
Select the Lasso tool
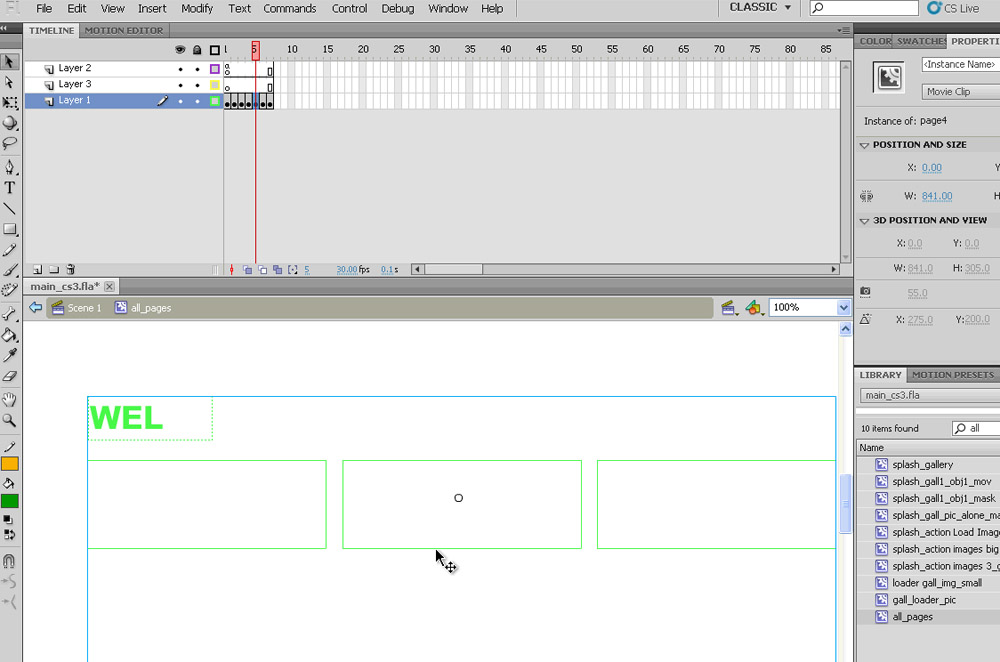point(10,143)
